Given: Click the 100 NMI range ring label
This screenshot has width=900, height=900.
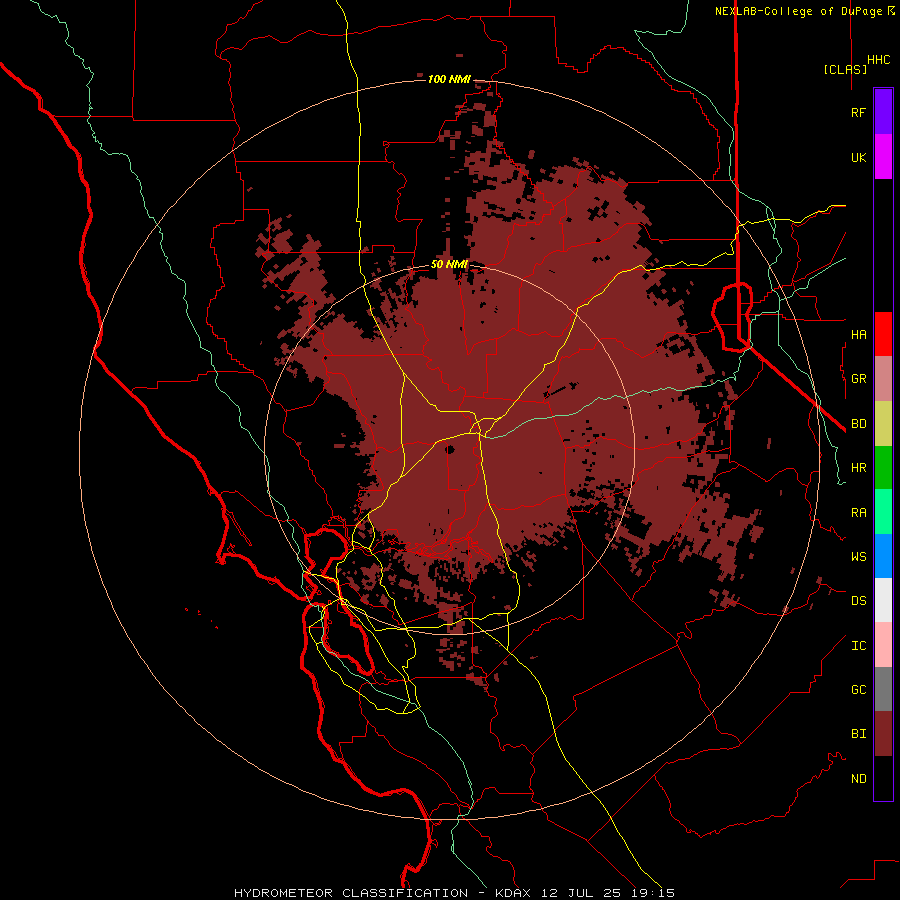Looking at the screenshot, I should coord(449,79).
